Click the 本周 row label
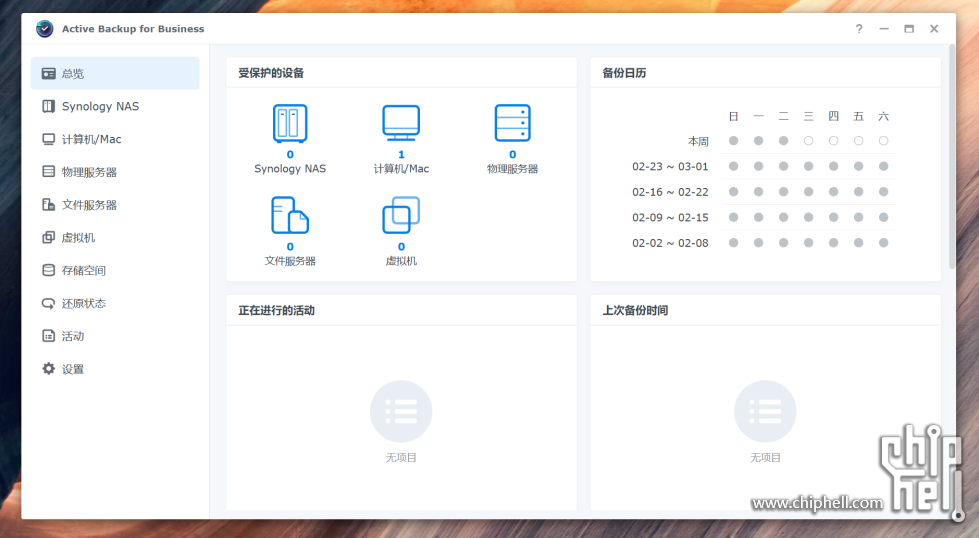The height and width of the screenshot is (538, 979). pyautogui.click(x=698, y=142)
